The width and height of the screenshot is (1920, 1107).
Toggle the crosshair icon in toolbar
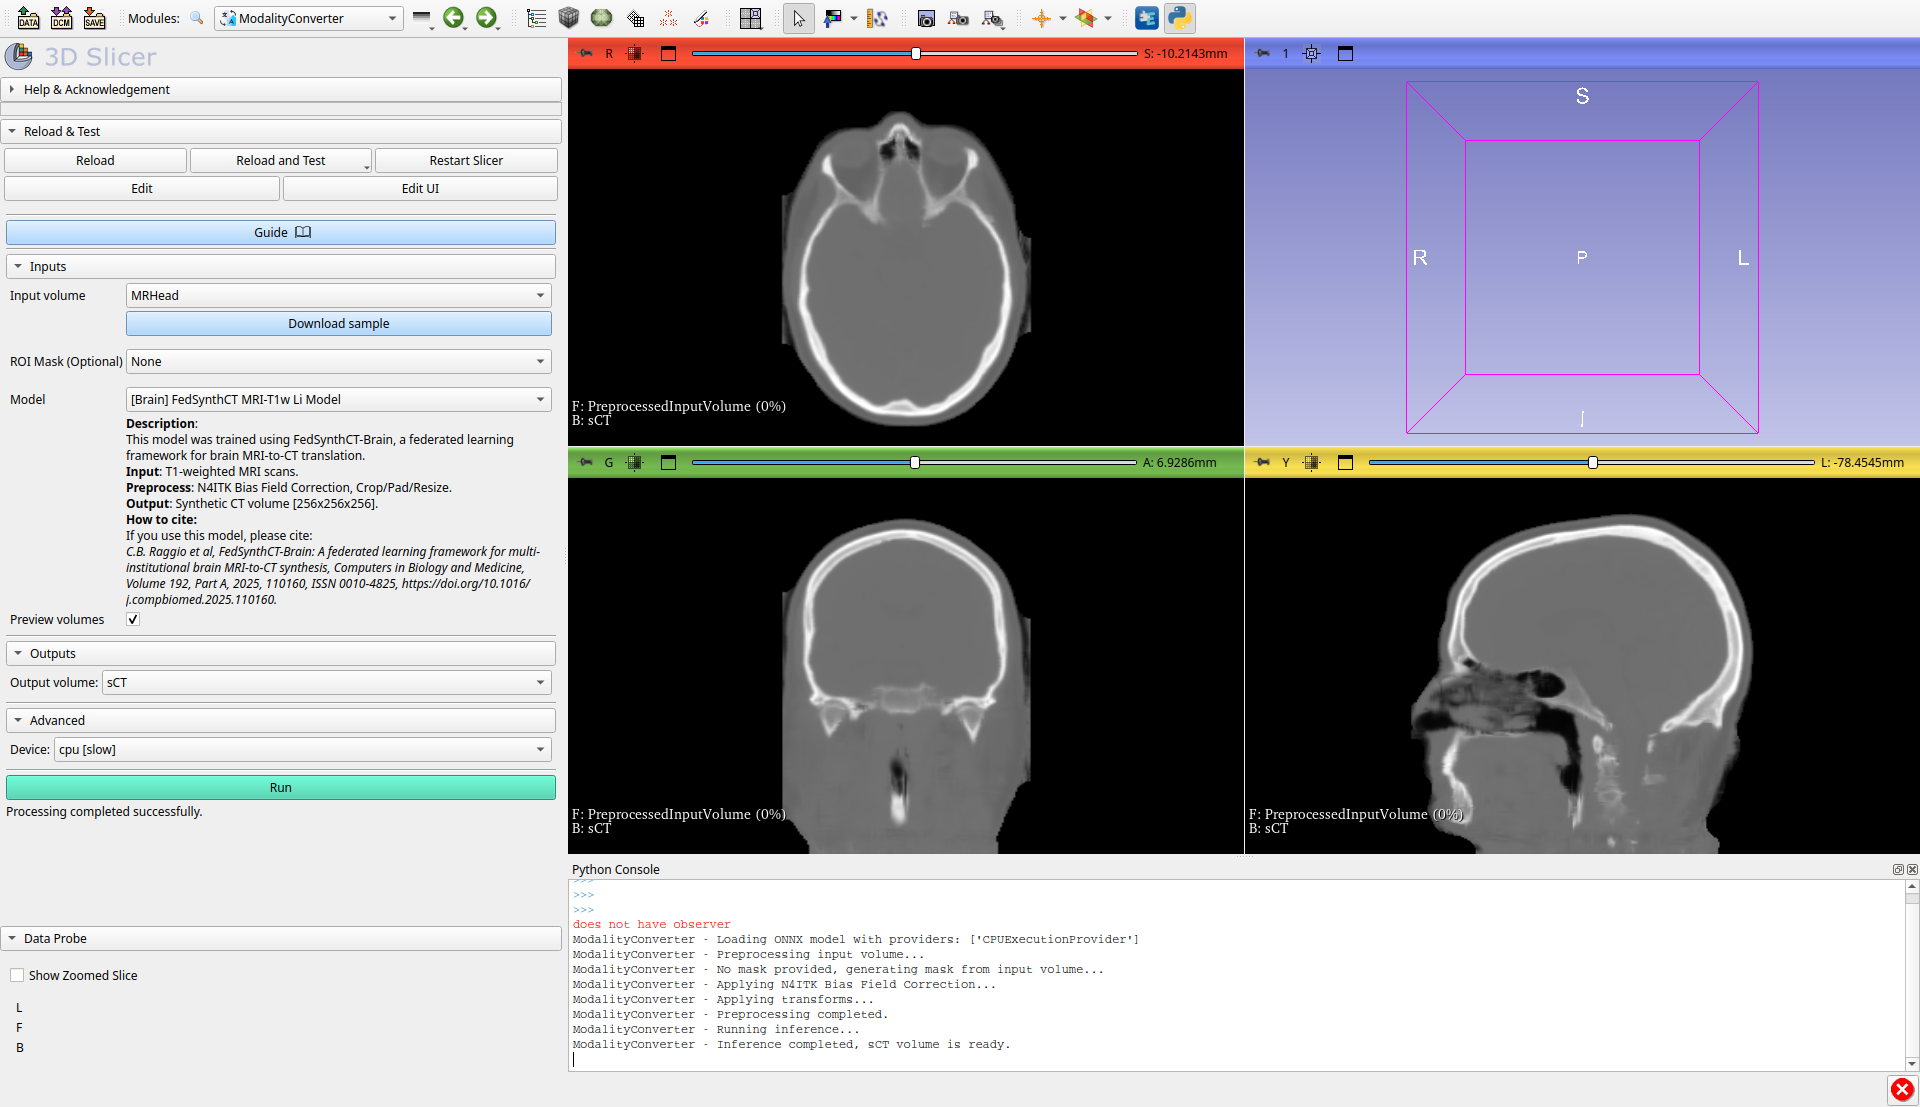(x=1041, y=18)
